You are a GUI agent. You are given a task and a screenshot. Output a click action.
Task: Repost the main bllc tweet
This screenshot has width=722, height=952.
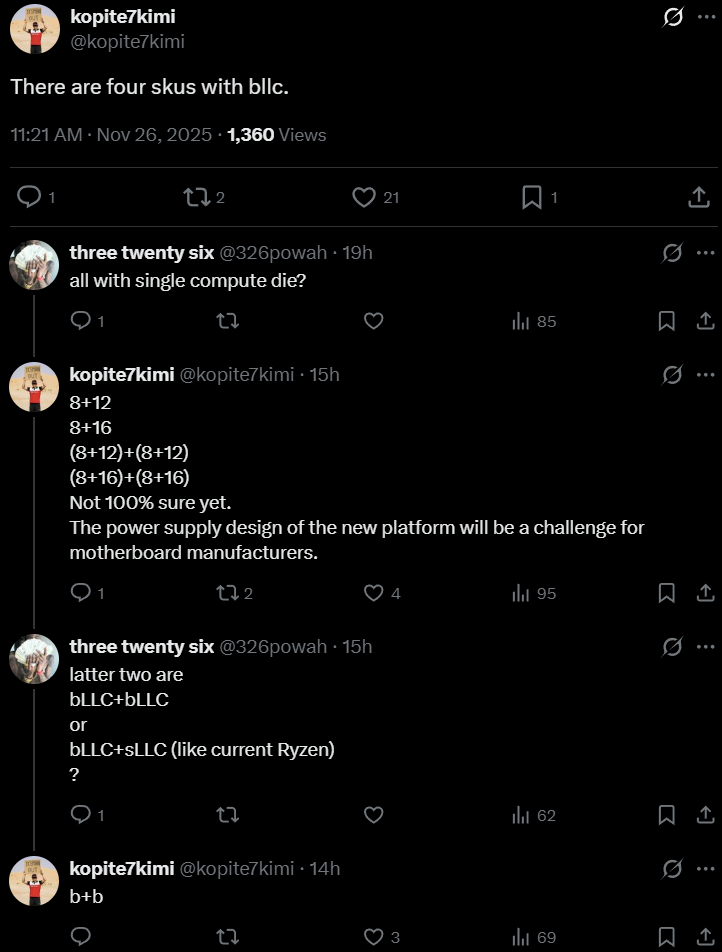[197, 198]
